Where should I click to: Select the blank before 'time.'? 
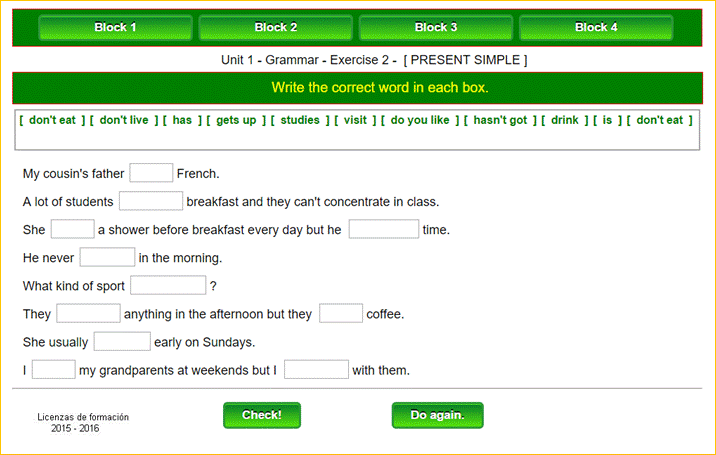(x=383, y=229)
